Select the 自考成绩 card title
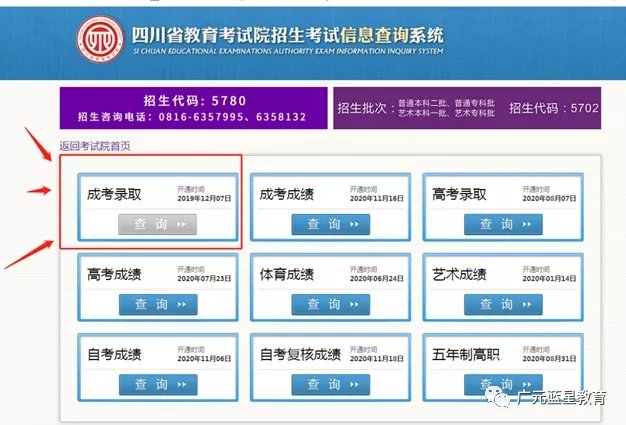 click(114, 354)
